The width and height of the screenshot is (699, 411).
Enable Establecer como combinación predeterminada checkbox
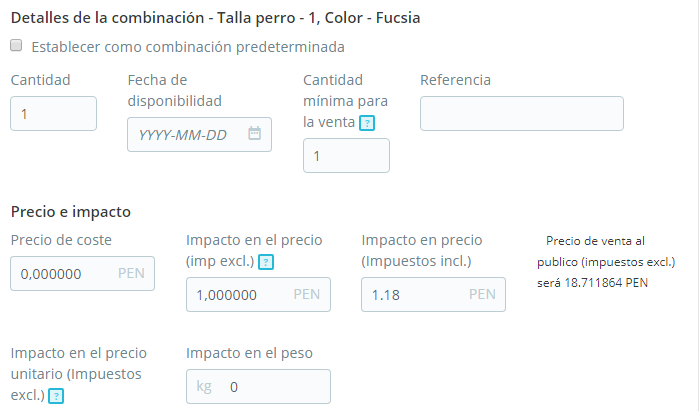(17, 46)
